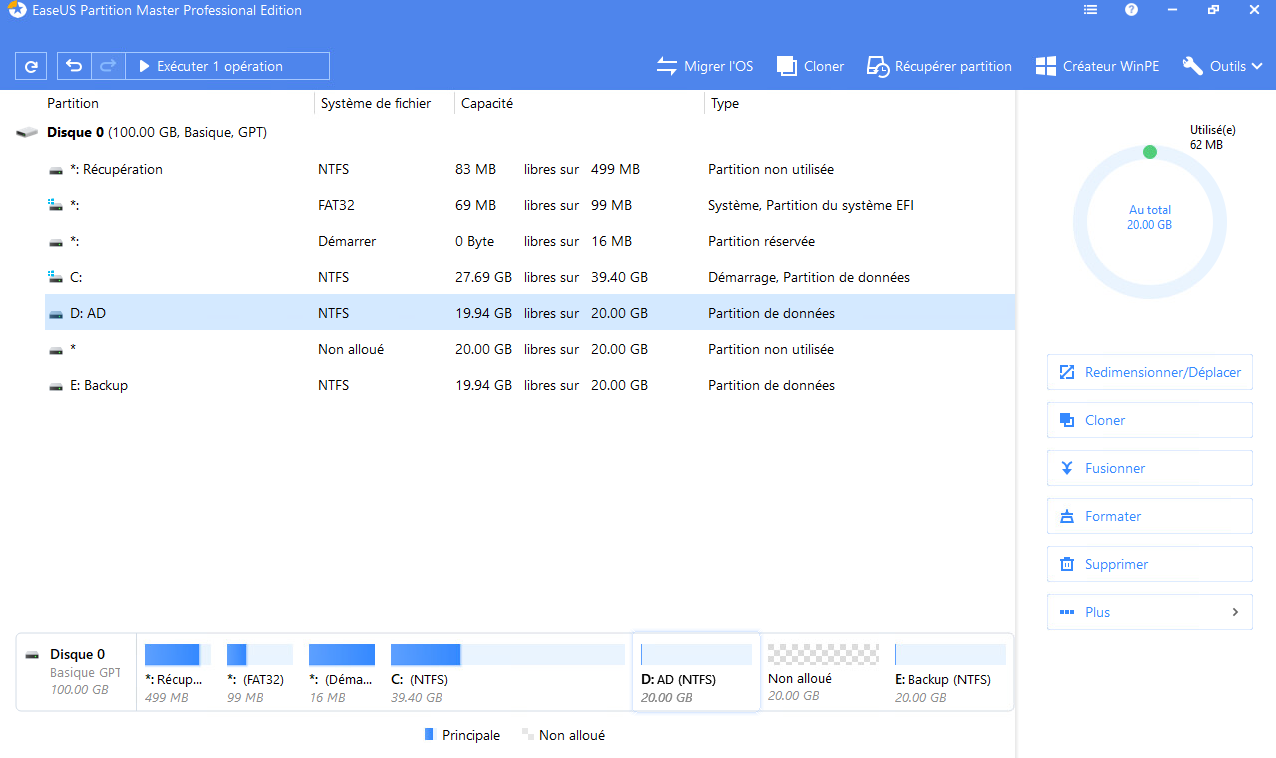Image resolution: width=1276 pixels, height=758 pixels.
Task: Click the Formater icon in side panel
Action: click(x=1066, y=516)
